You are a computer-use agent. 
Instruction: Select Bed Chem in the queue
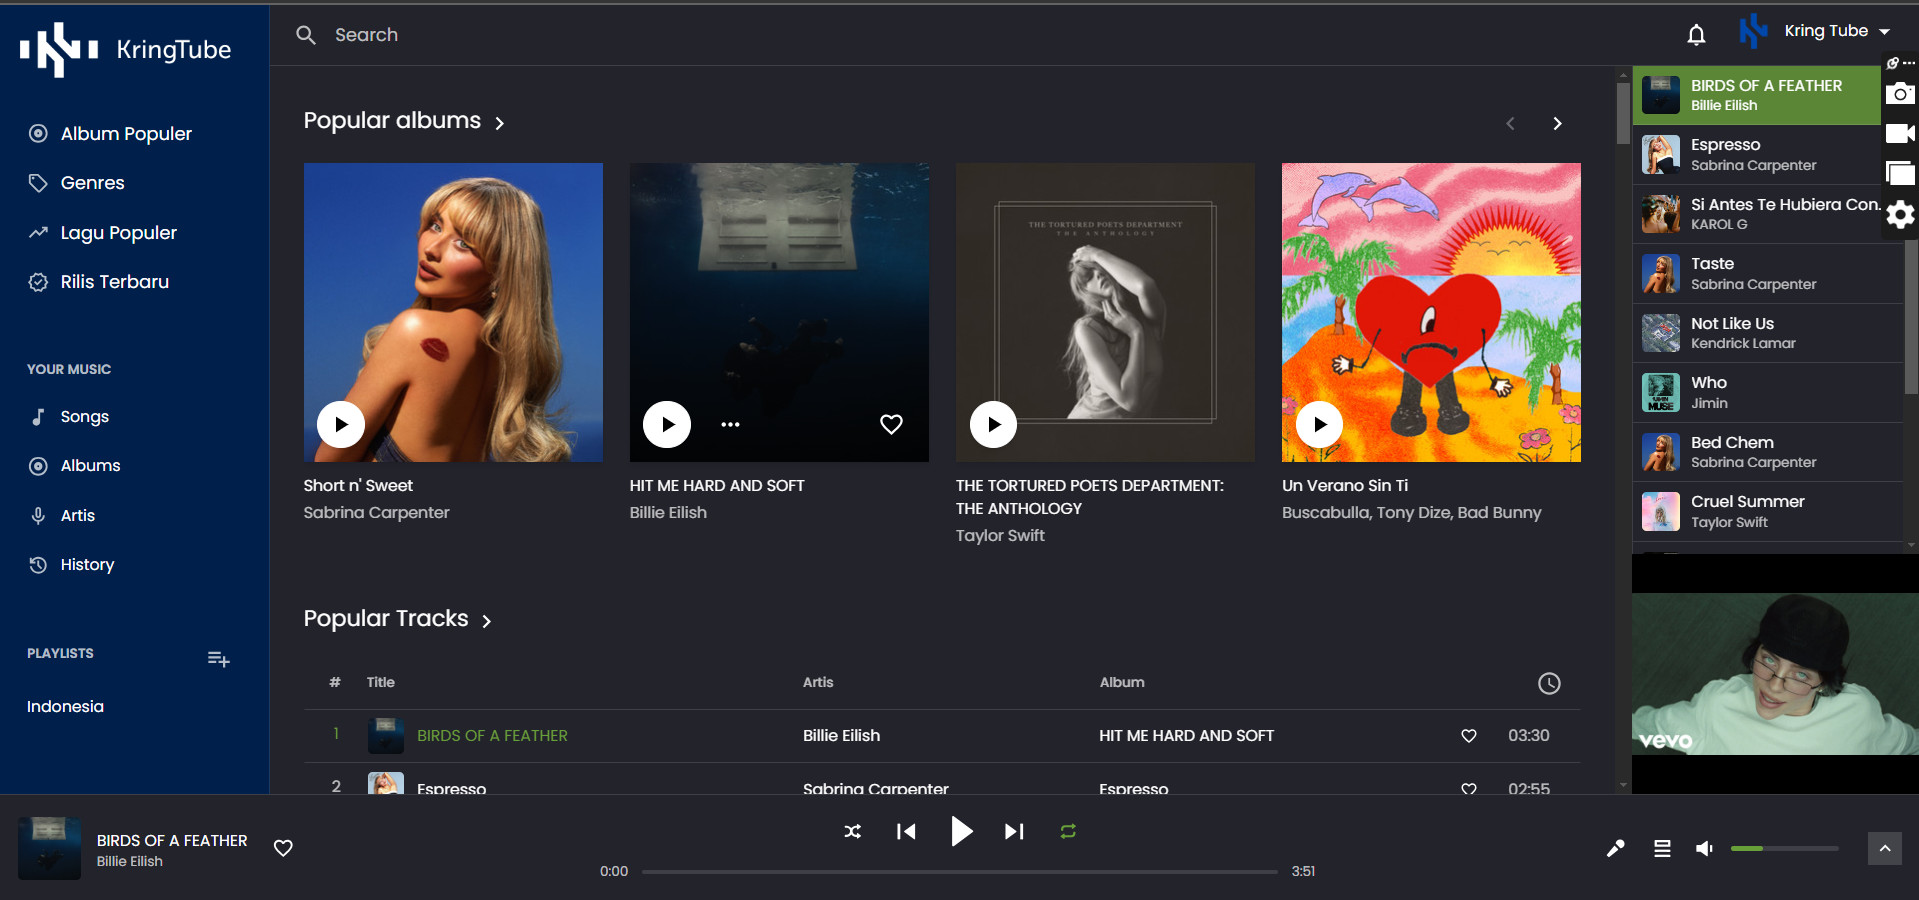click(x=1768, y=452)
